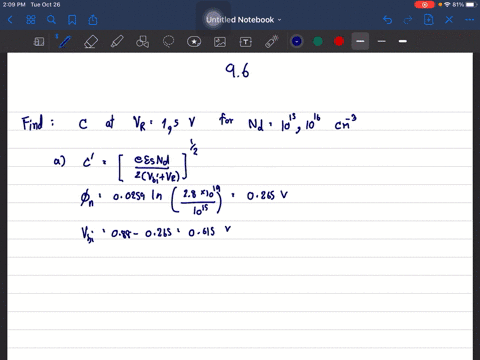Select the thick stroke thickness
The width and height of the screenshot is (480, 360).
(403, 41)
